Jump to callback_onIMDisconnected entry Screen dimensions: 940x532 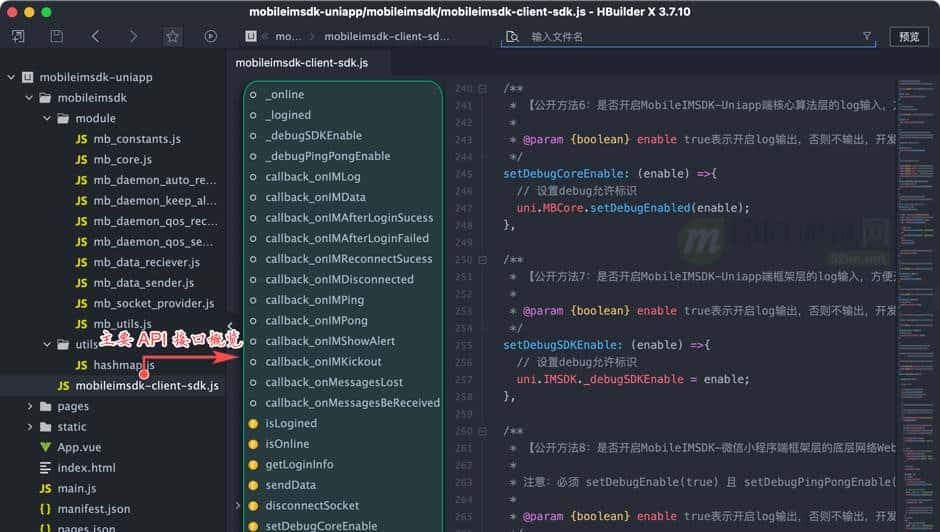coord(339,279)
